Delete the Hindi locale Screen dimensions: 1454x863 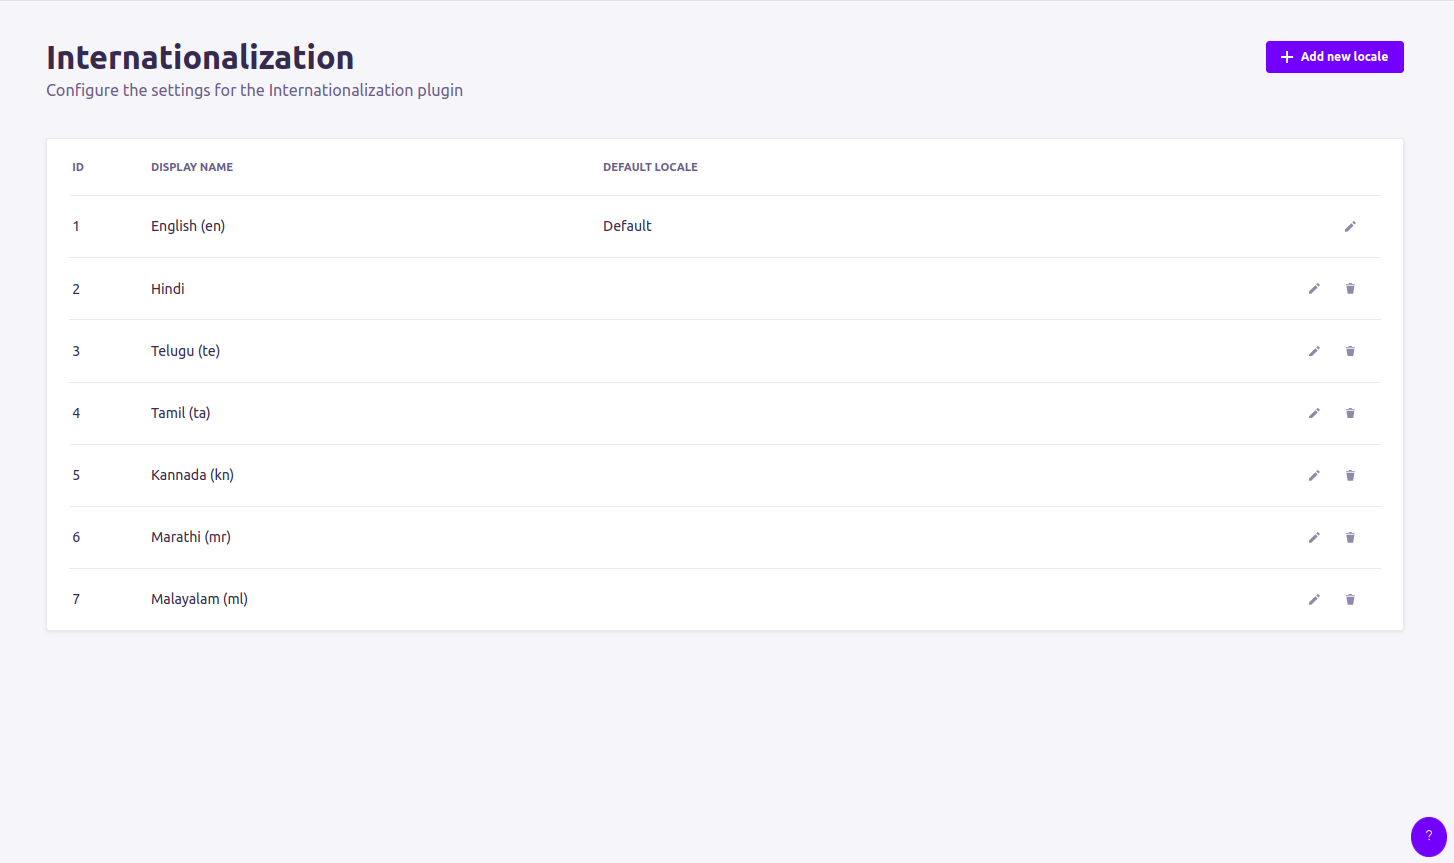pyautogui.click(x=1350, y=289)
